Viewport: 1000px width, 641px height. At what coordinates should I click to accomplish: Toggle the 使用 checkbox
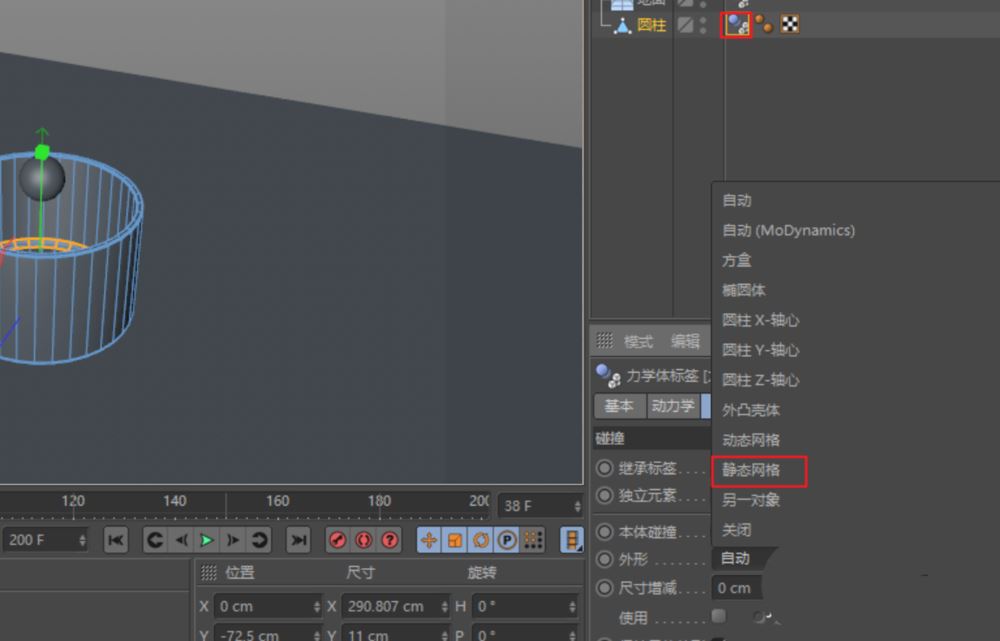pyautogui.click(x=719, y=615)
